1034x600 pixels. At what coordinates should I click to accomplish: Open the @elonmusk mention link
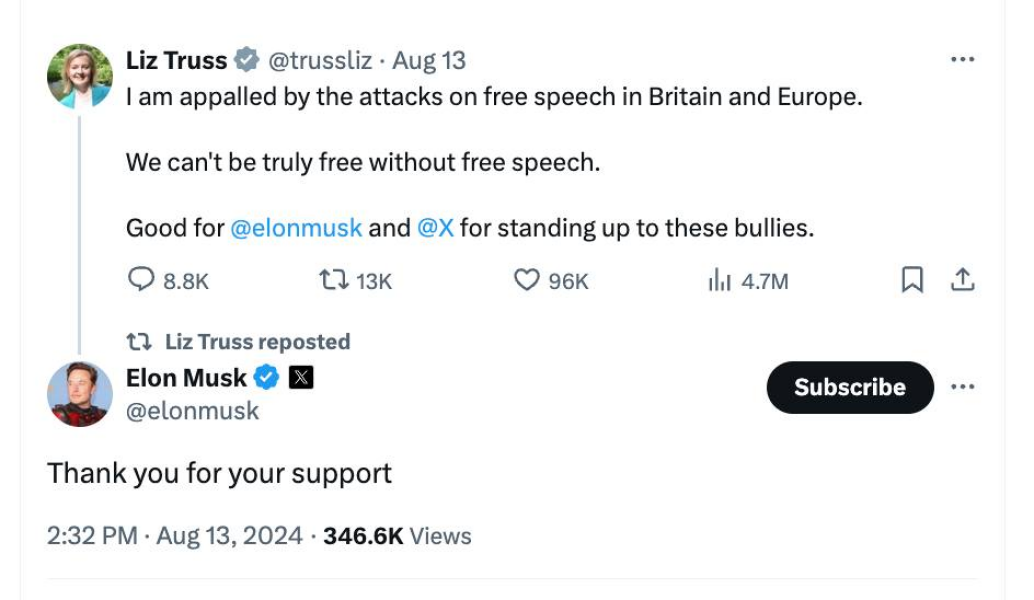tap(296, 228)
